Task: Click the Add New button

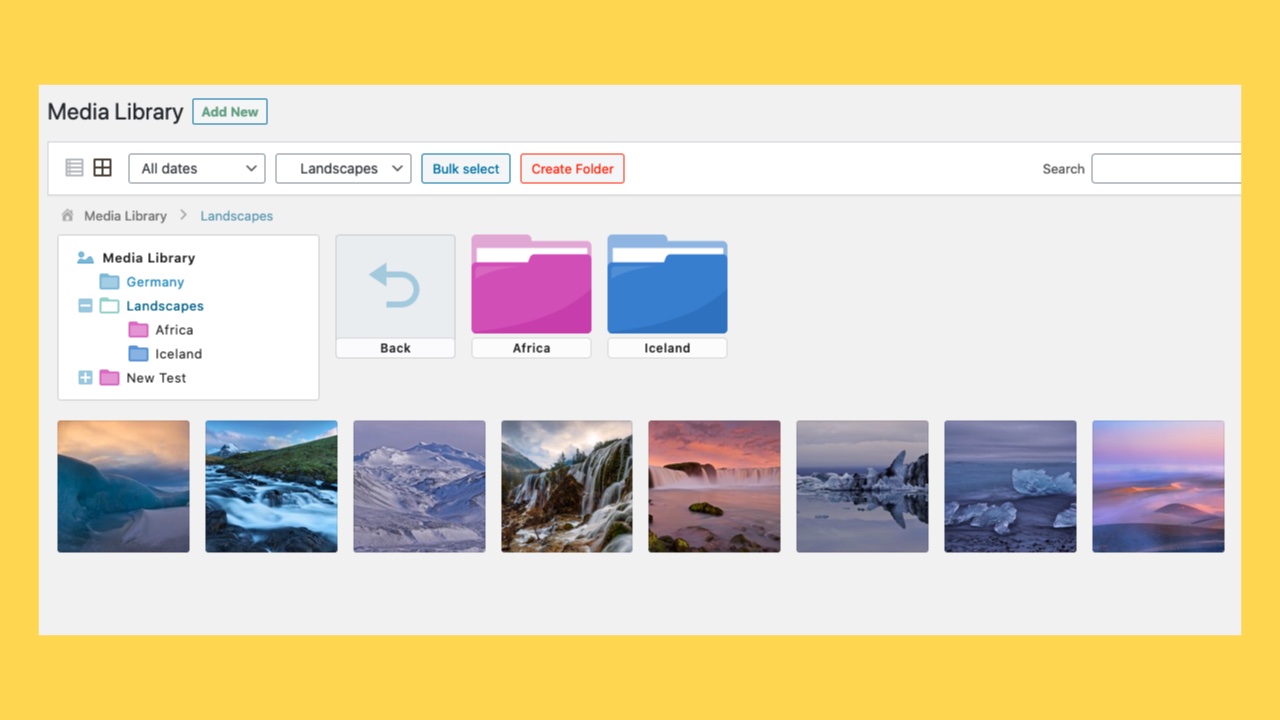Action: [230, 112]
